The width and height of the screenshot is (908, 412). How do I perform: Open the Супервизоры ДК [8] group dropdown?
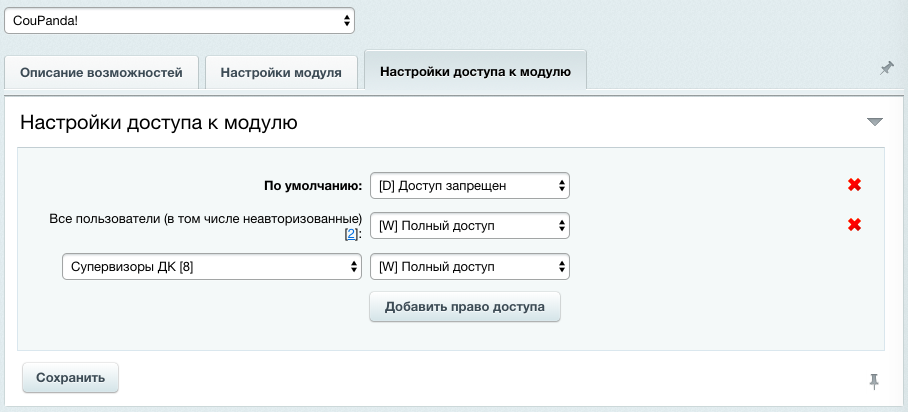point(210,267)
